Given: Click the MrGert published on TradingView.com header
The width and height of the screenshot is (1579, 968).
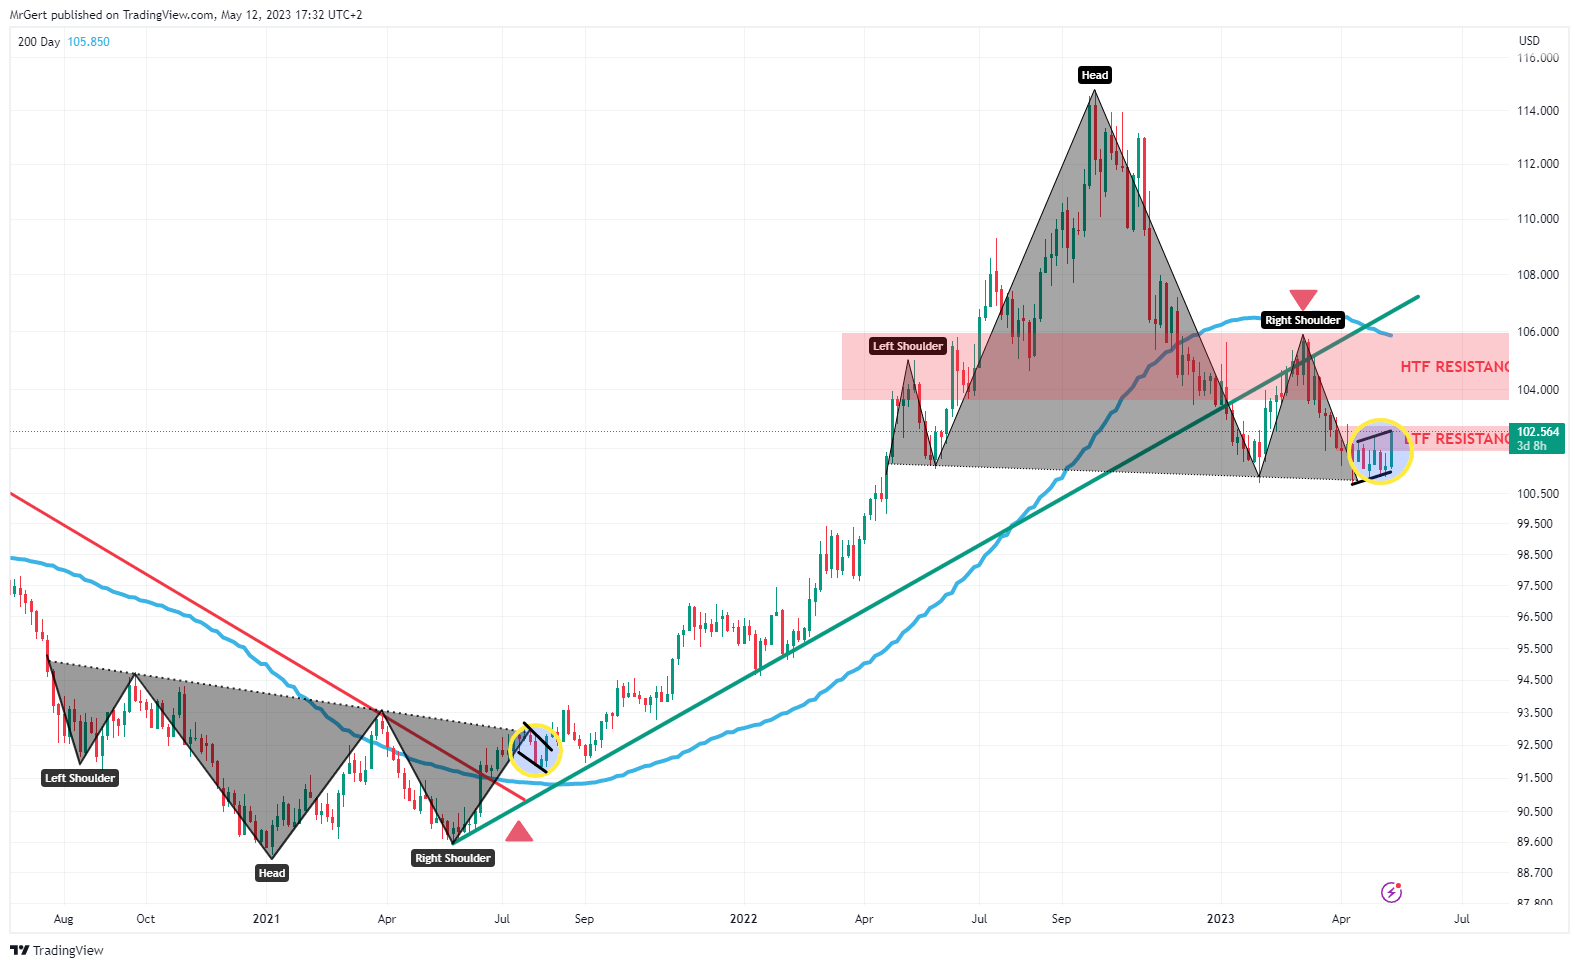Looking at the screenshot, I should tap(186, 15).
